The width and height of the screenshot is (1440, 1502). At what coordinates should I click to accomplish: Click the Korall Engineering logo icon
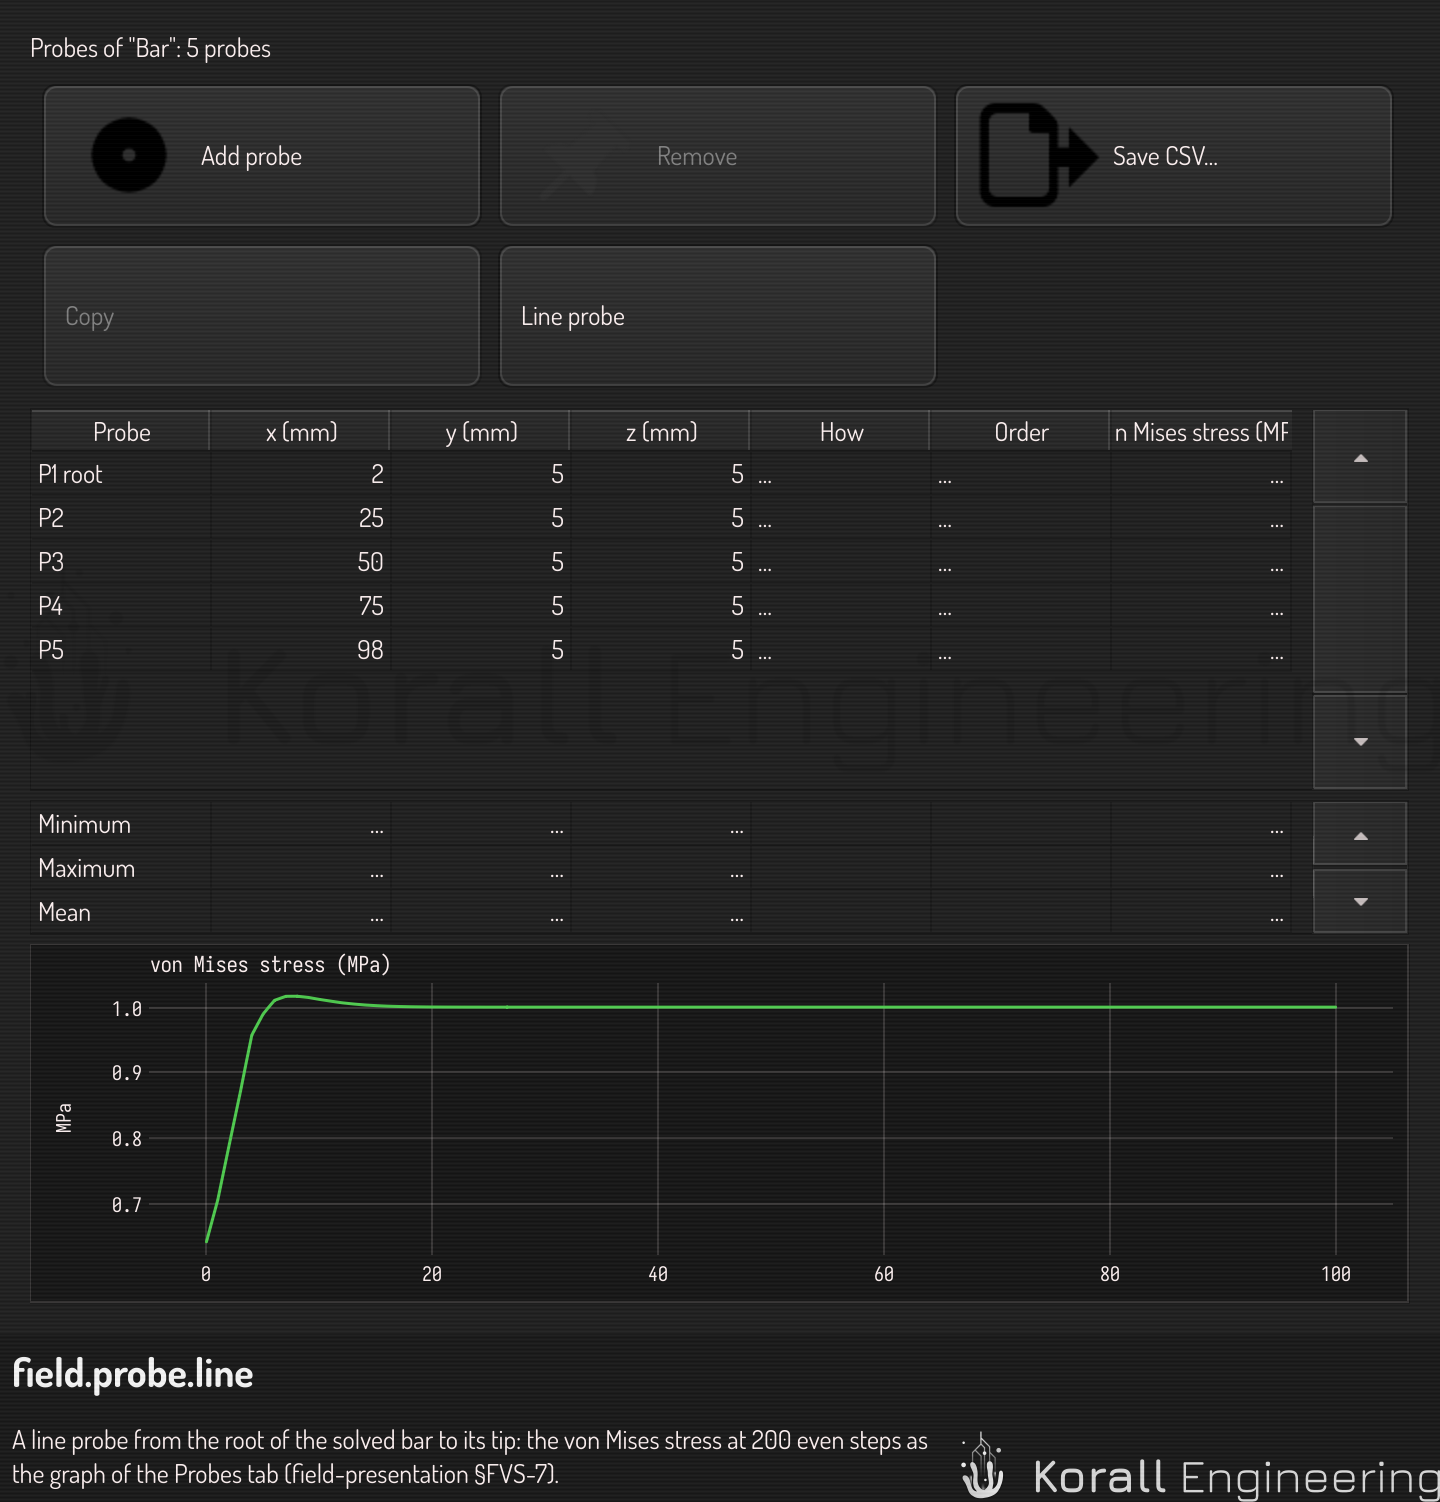983,1466
